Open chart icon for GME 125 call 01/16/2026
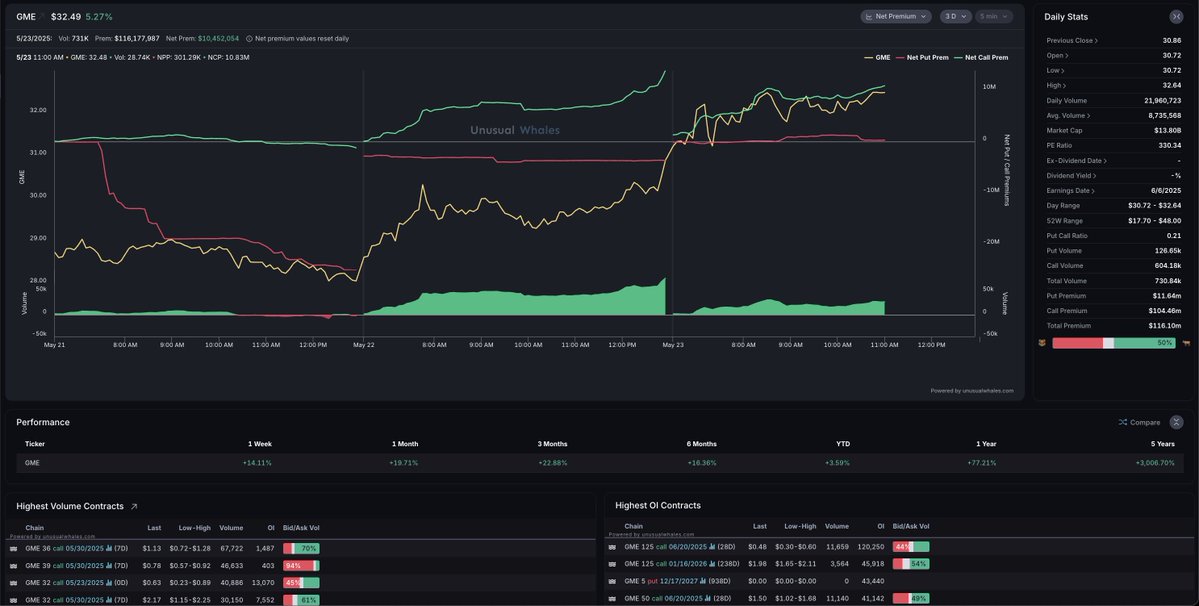Viewport: 1199px width, 606px height. (x=713, y=564)
